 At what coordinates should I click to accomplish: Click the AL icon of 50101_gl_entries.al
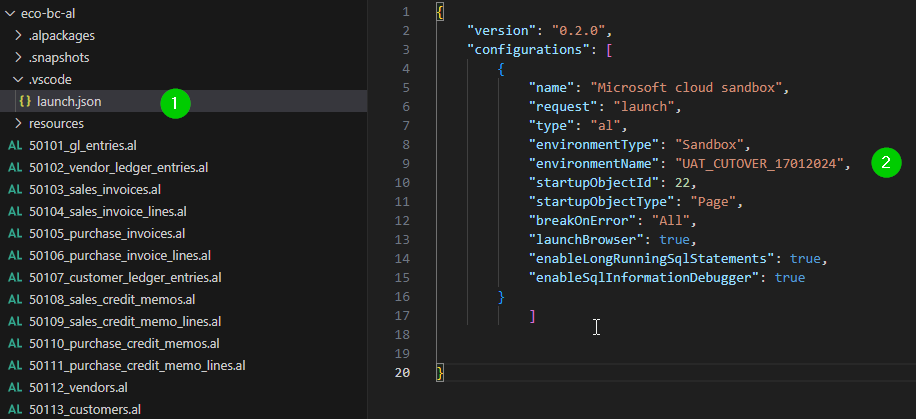[x=15, y=146]
